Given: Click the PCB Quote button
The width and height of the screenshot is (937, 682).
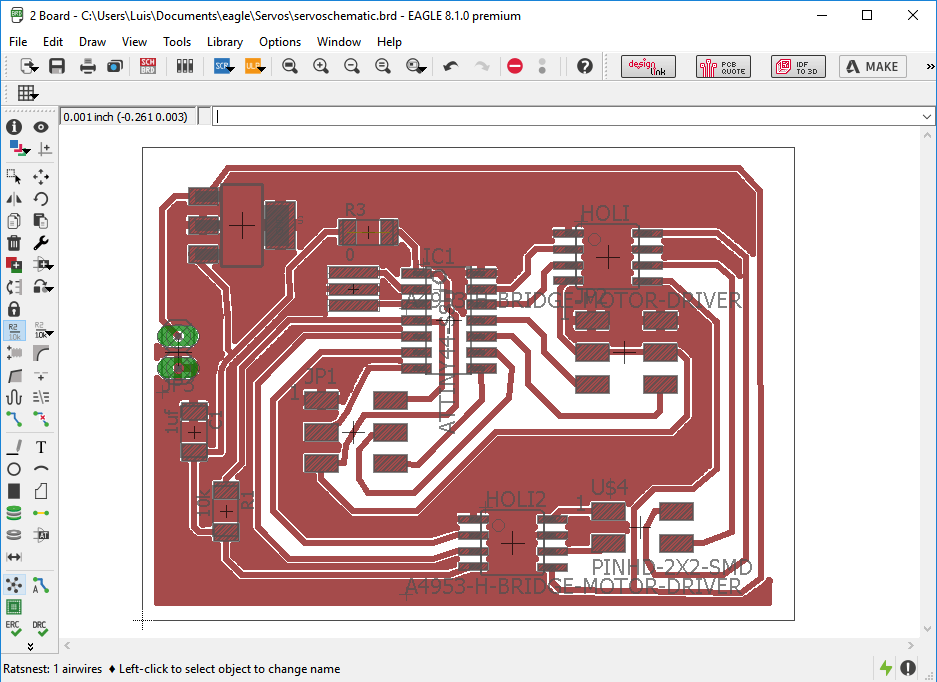Looking at the screenshot, I should click(723, 66).
